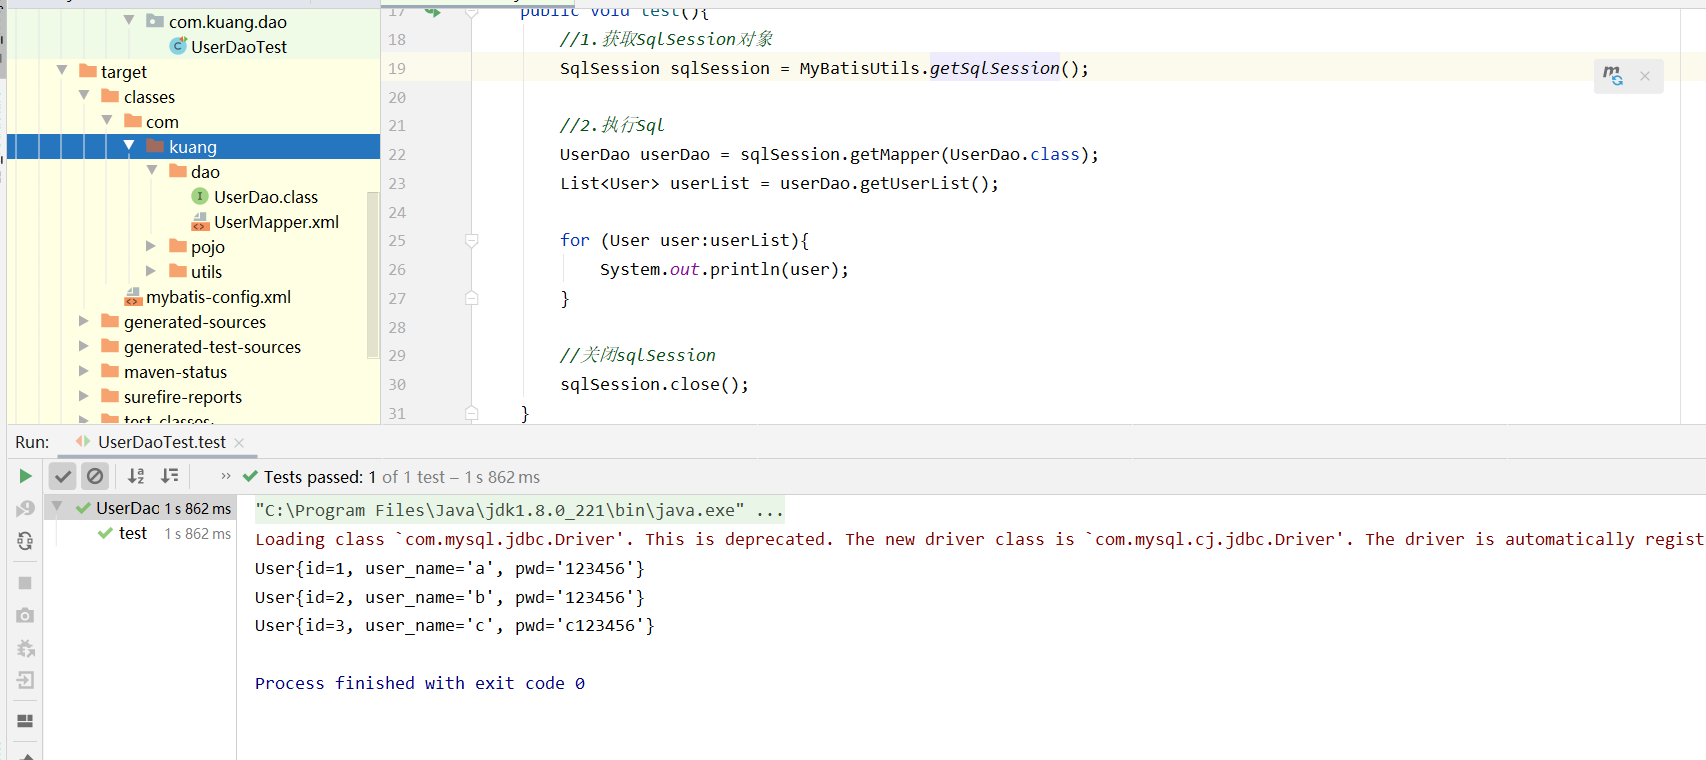Click the Dump Threads camera icon

pos(25,615)
